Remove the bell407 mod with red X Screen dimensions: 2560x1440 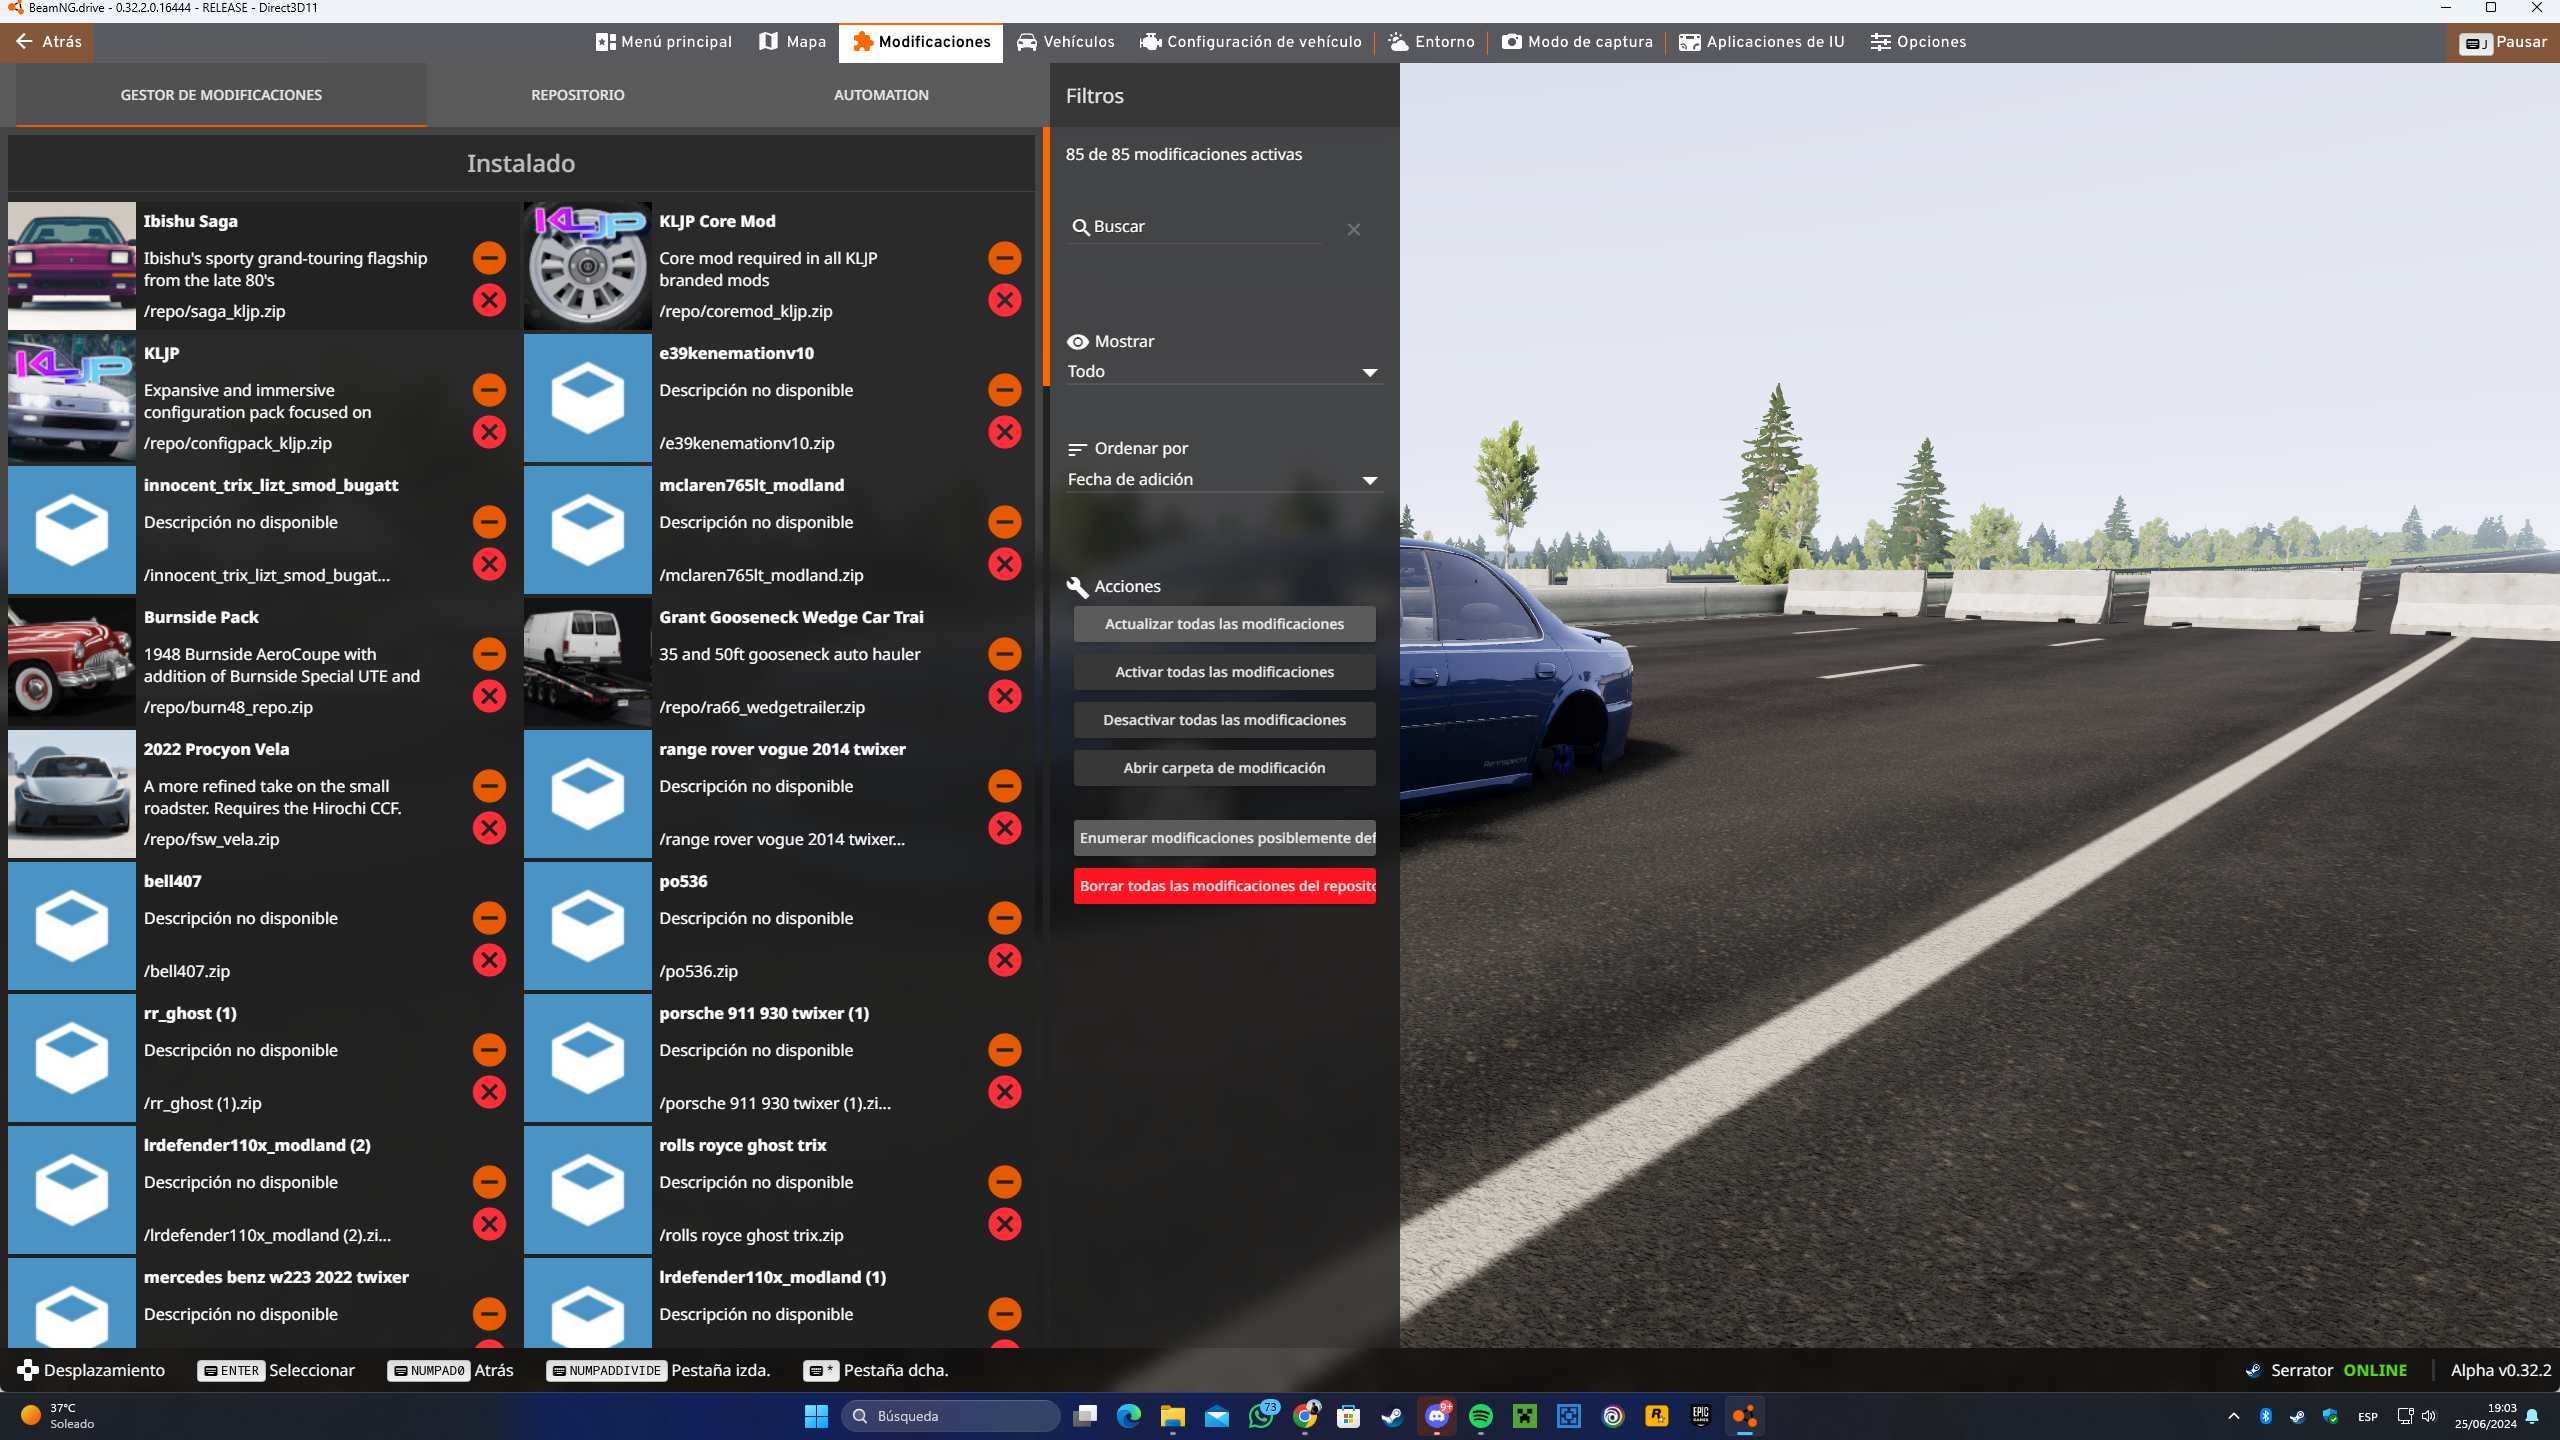point(489,960)
